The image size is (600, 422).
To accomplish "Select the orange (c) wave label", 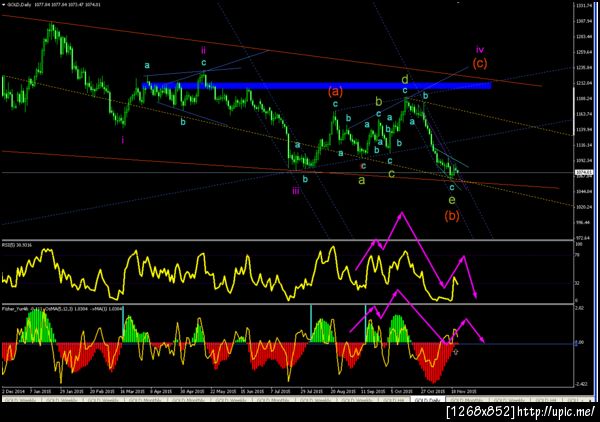I will click(x=480, y=63).
